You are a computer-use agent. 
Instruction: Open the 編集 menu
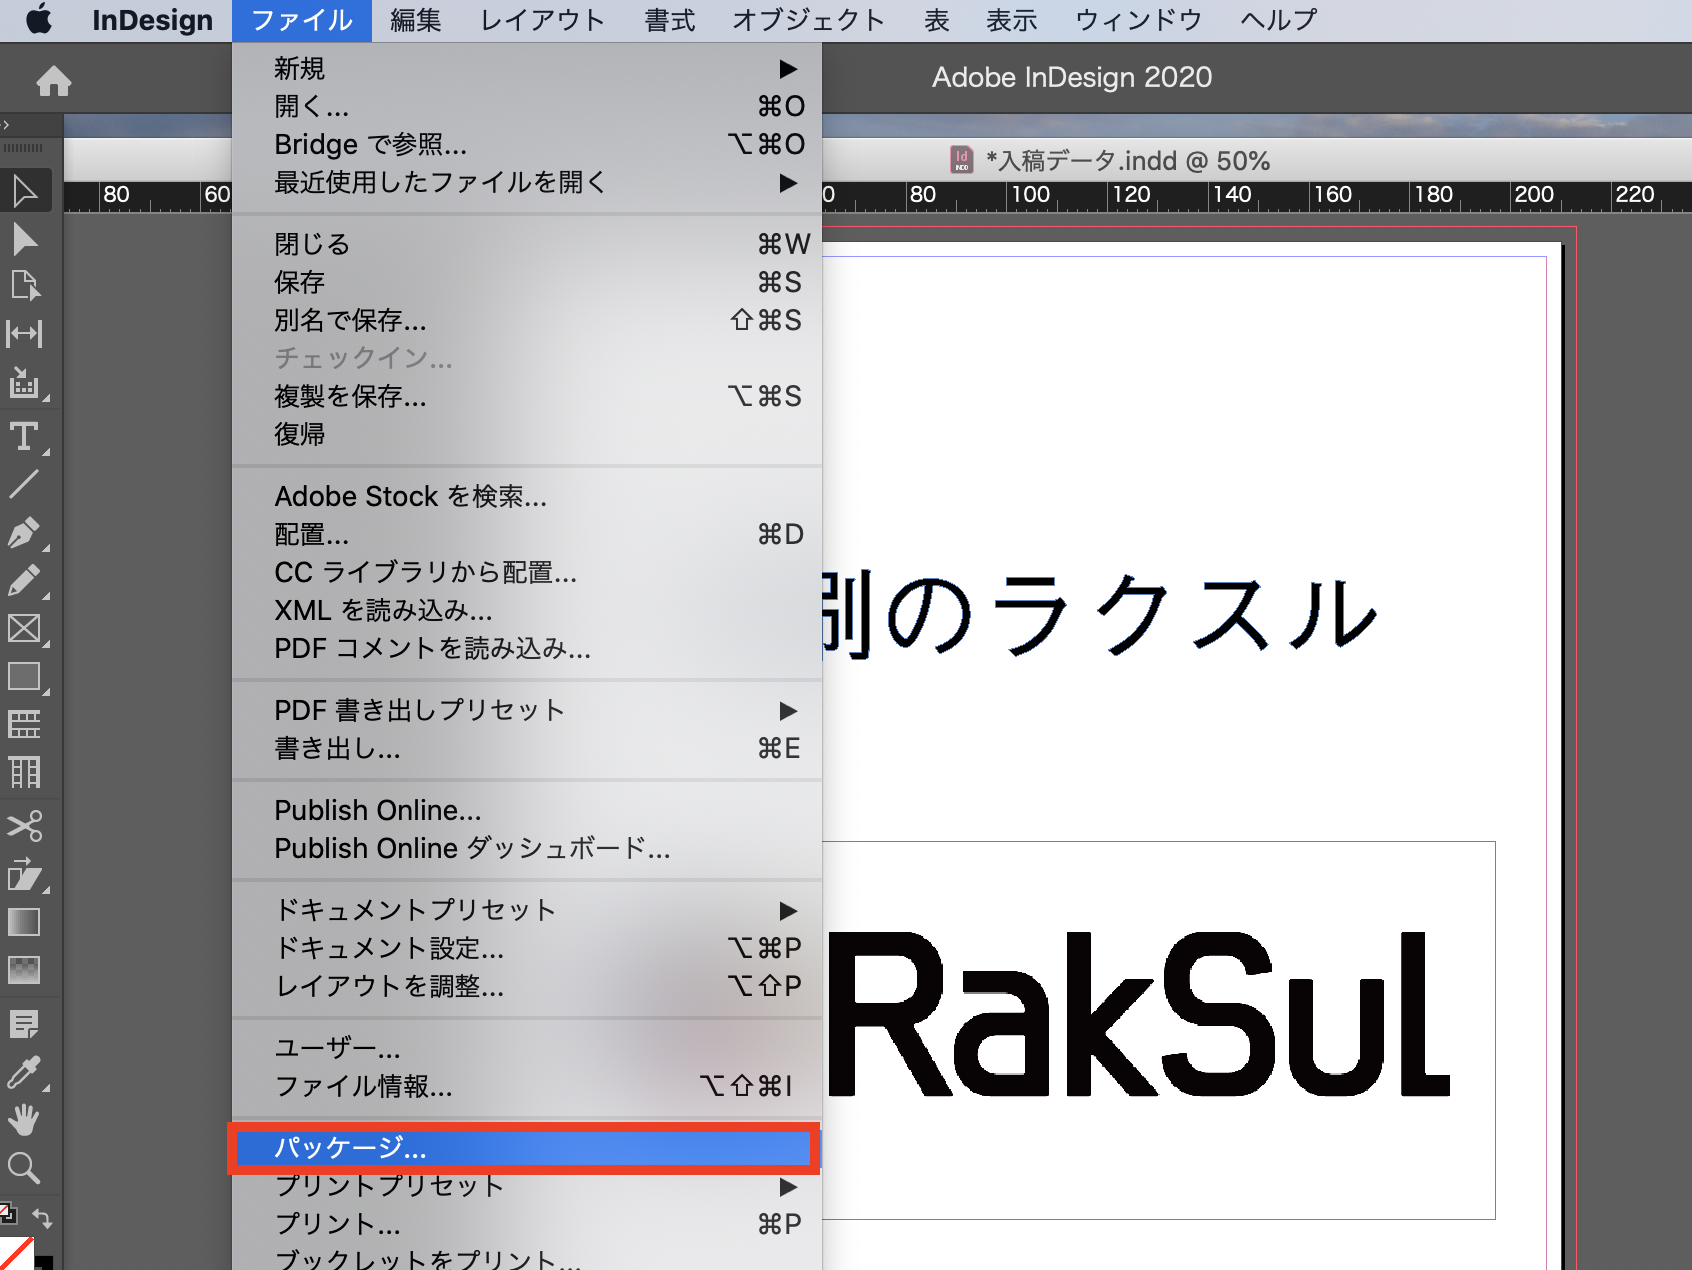[415, 21]
